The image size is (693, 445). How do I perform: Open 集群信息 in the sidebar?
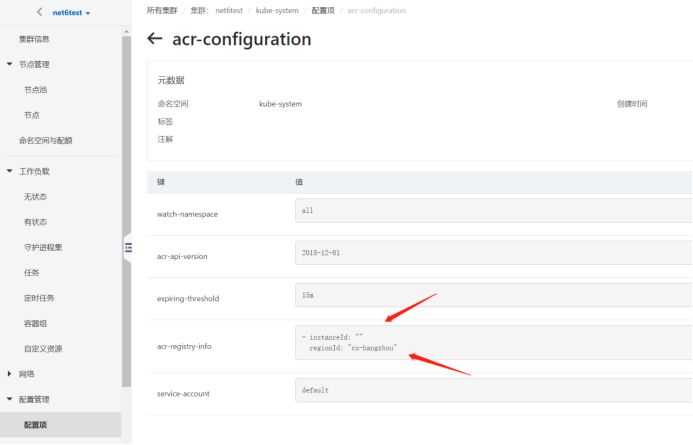34,39
